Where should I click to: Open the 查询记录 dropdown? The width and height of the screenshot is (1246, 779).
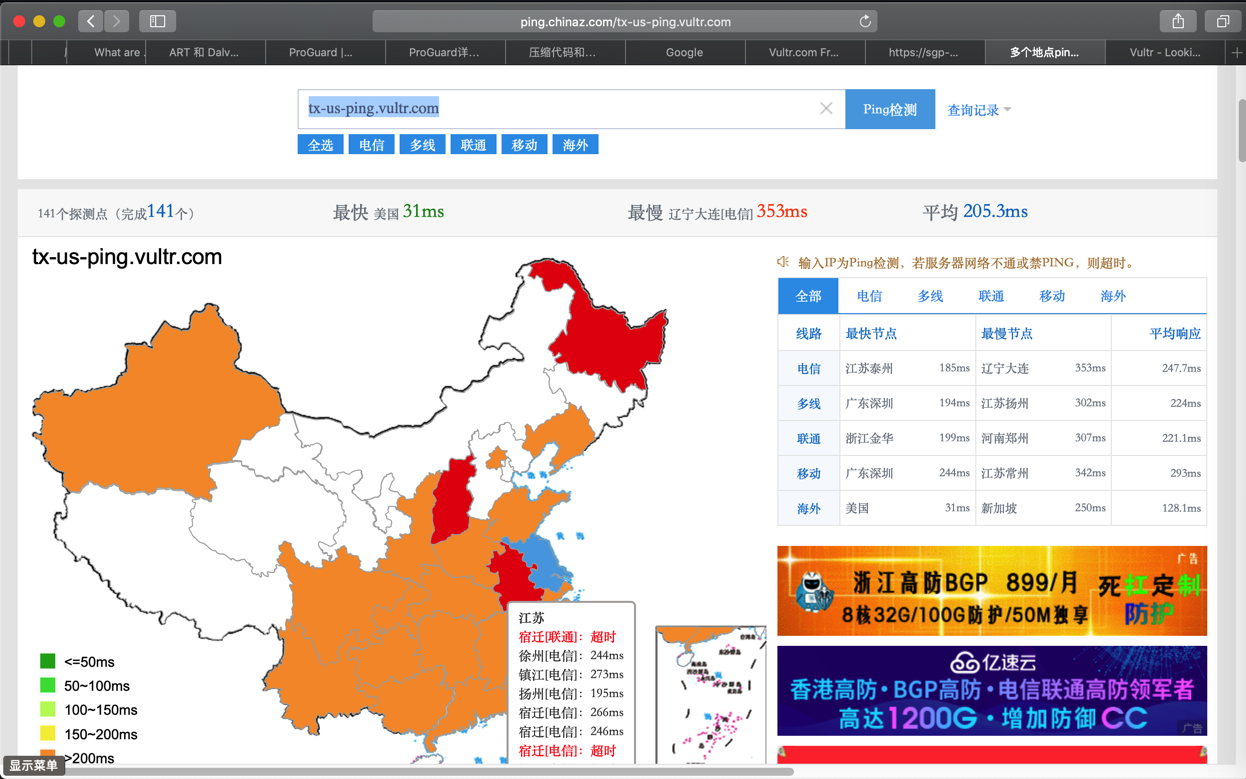click(x=979, y=110)
